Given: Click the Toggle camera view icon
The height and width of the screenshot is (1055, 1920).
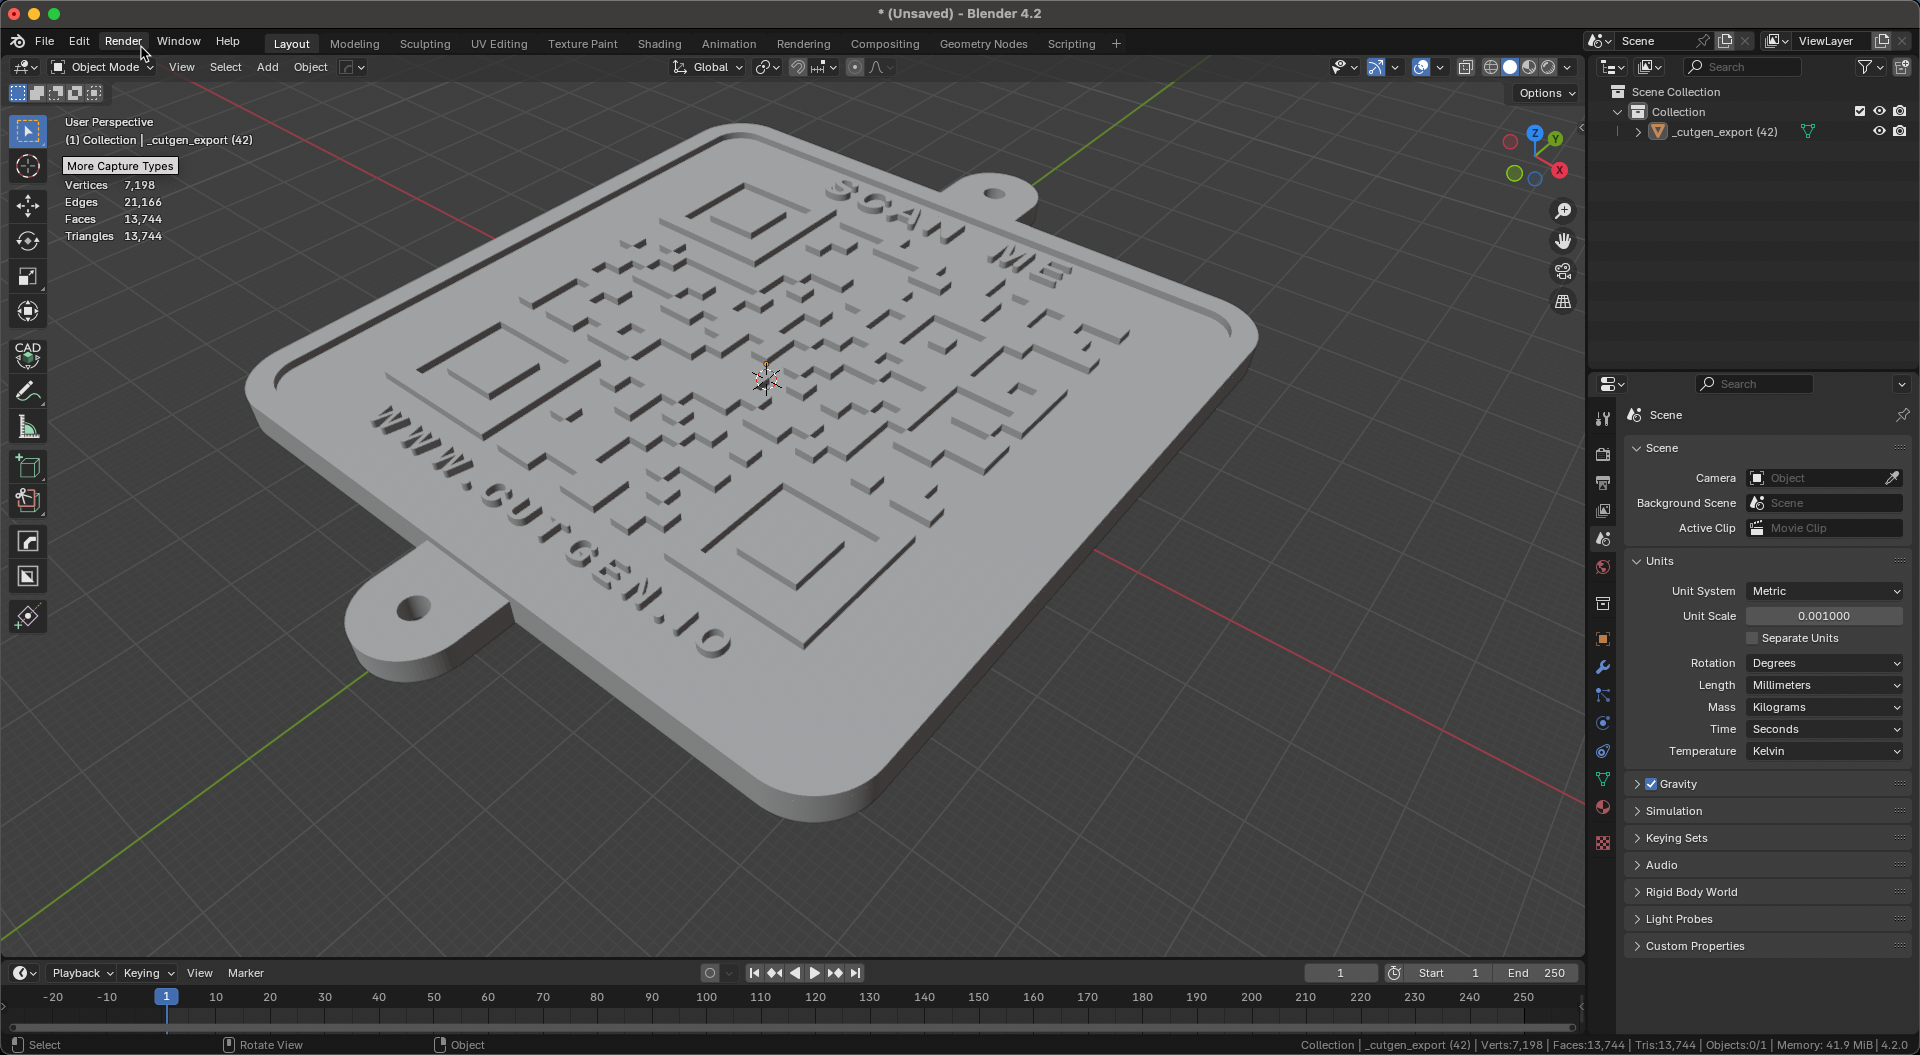Looking at the screenshot, I should (x=1562, y=272).
